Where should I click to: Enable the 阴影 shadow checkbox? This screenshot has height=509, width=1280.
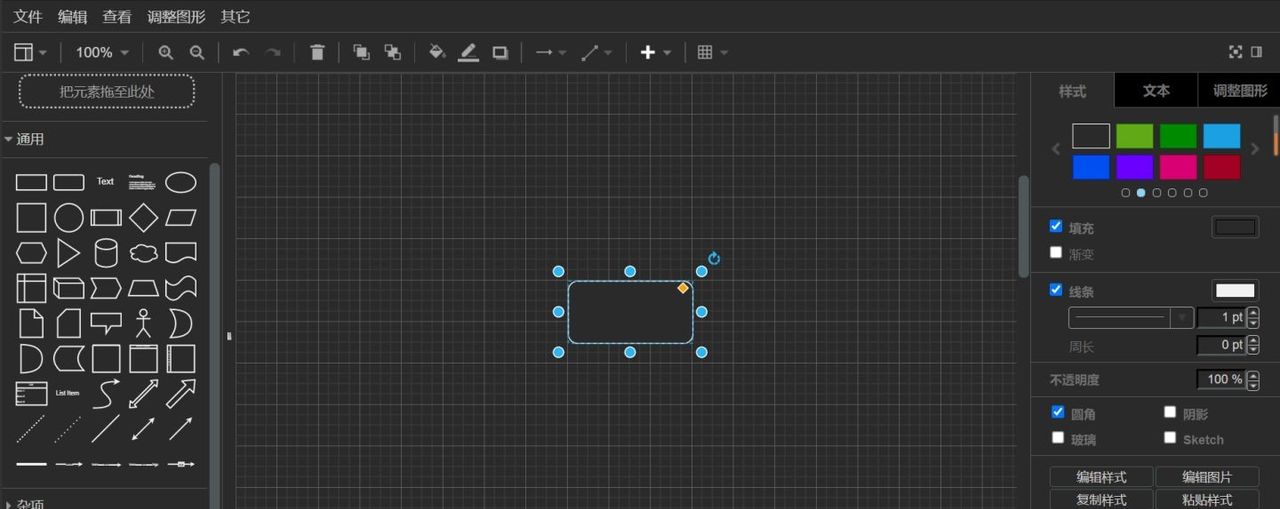point(1170,412)
